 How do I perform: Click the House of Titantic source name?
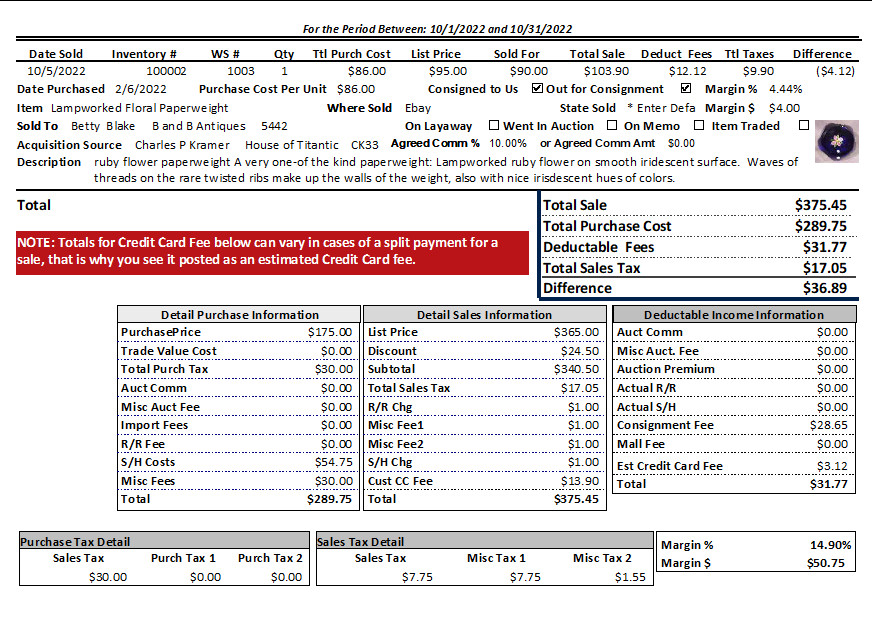292,145
